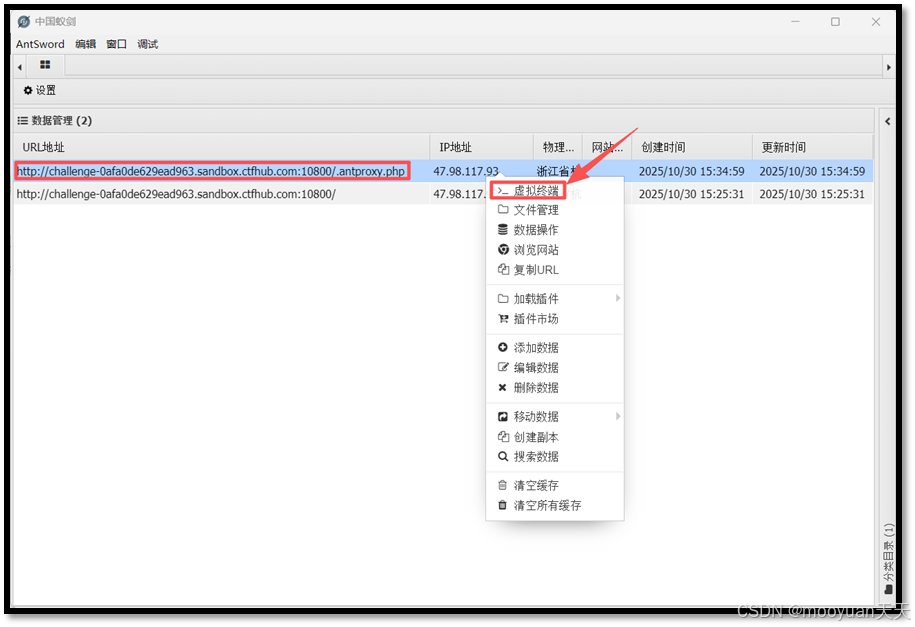Click the gear icon next to 设置
The height and width of the screenshot is (627, 915).
27,90
